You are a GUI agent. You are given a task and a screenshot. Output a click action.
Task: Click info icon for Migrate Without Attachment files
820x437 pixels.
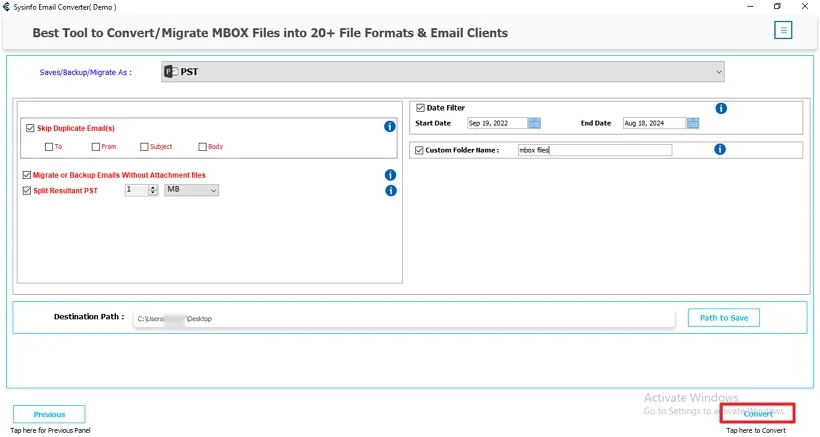point(390,175)
